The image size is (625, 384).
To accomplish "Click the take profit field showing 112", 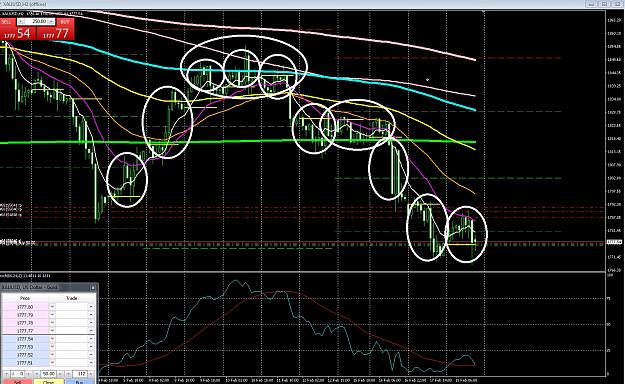I will 80,374.
